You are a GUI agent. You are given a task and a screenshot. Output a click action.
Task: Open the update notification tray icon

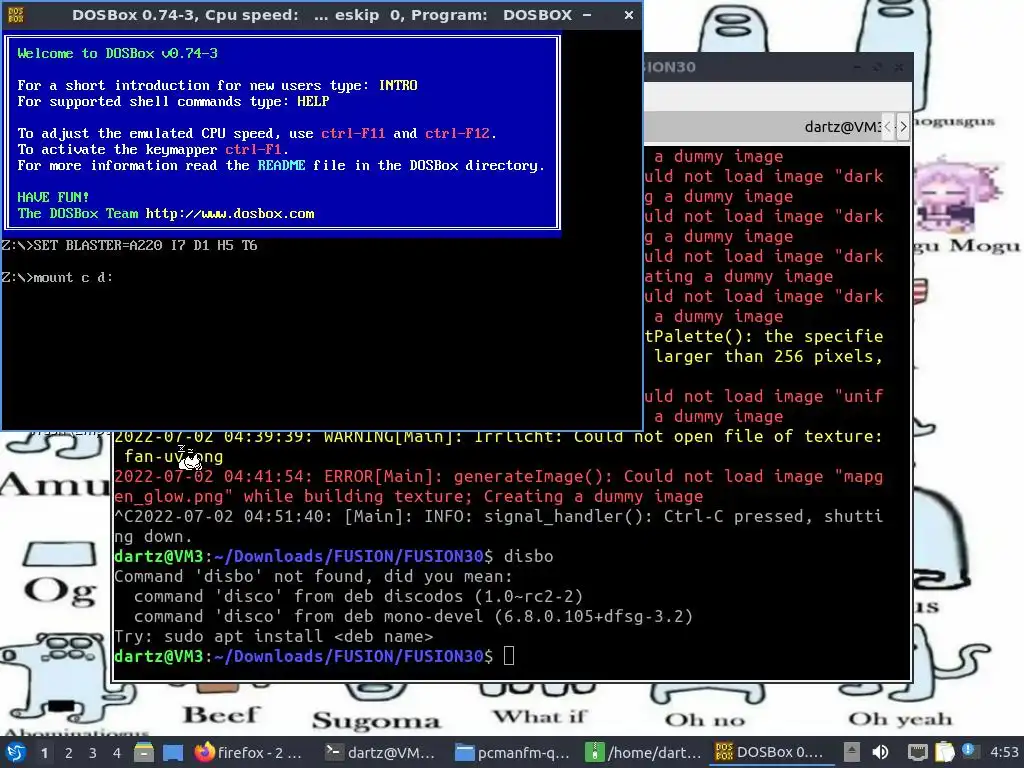click(968, 751)
